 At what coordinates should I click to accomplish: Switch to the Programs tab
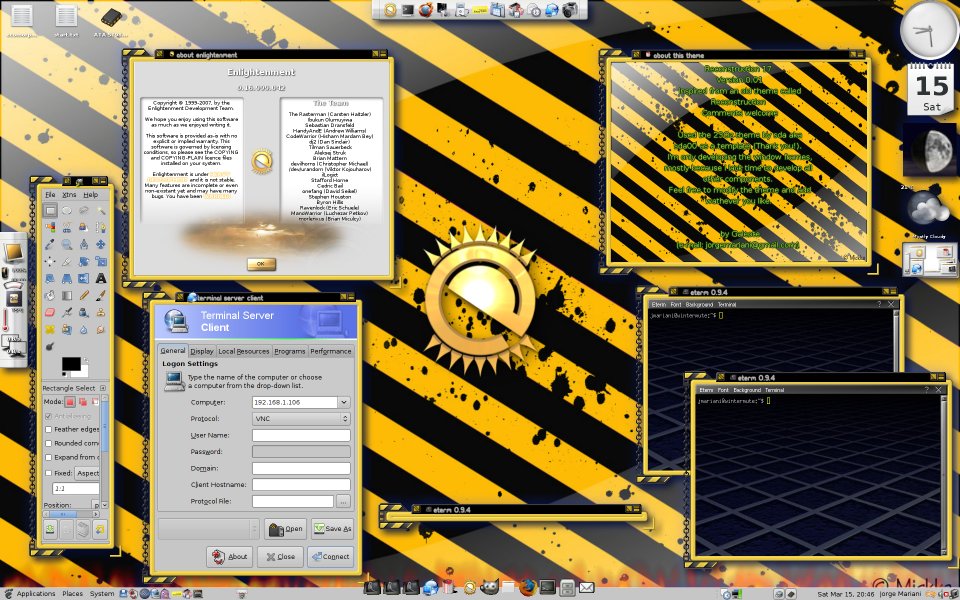tap(290, 351)
